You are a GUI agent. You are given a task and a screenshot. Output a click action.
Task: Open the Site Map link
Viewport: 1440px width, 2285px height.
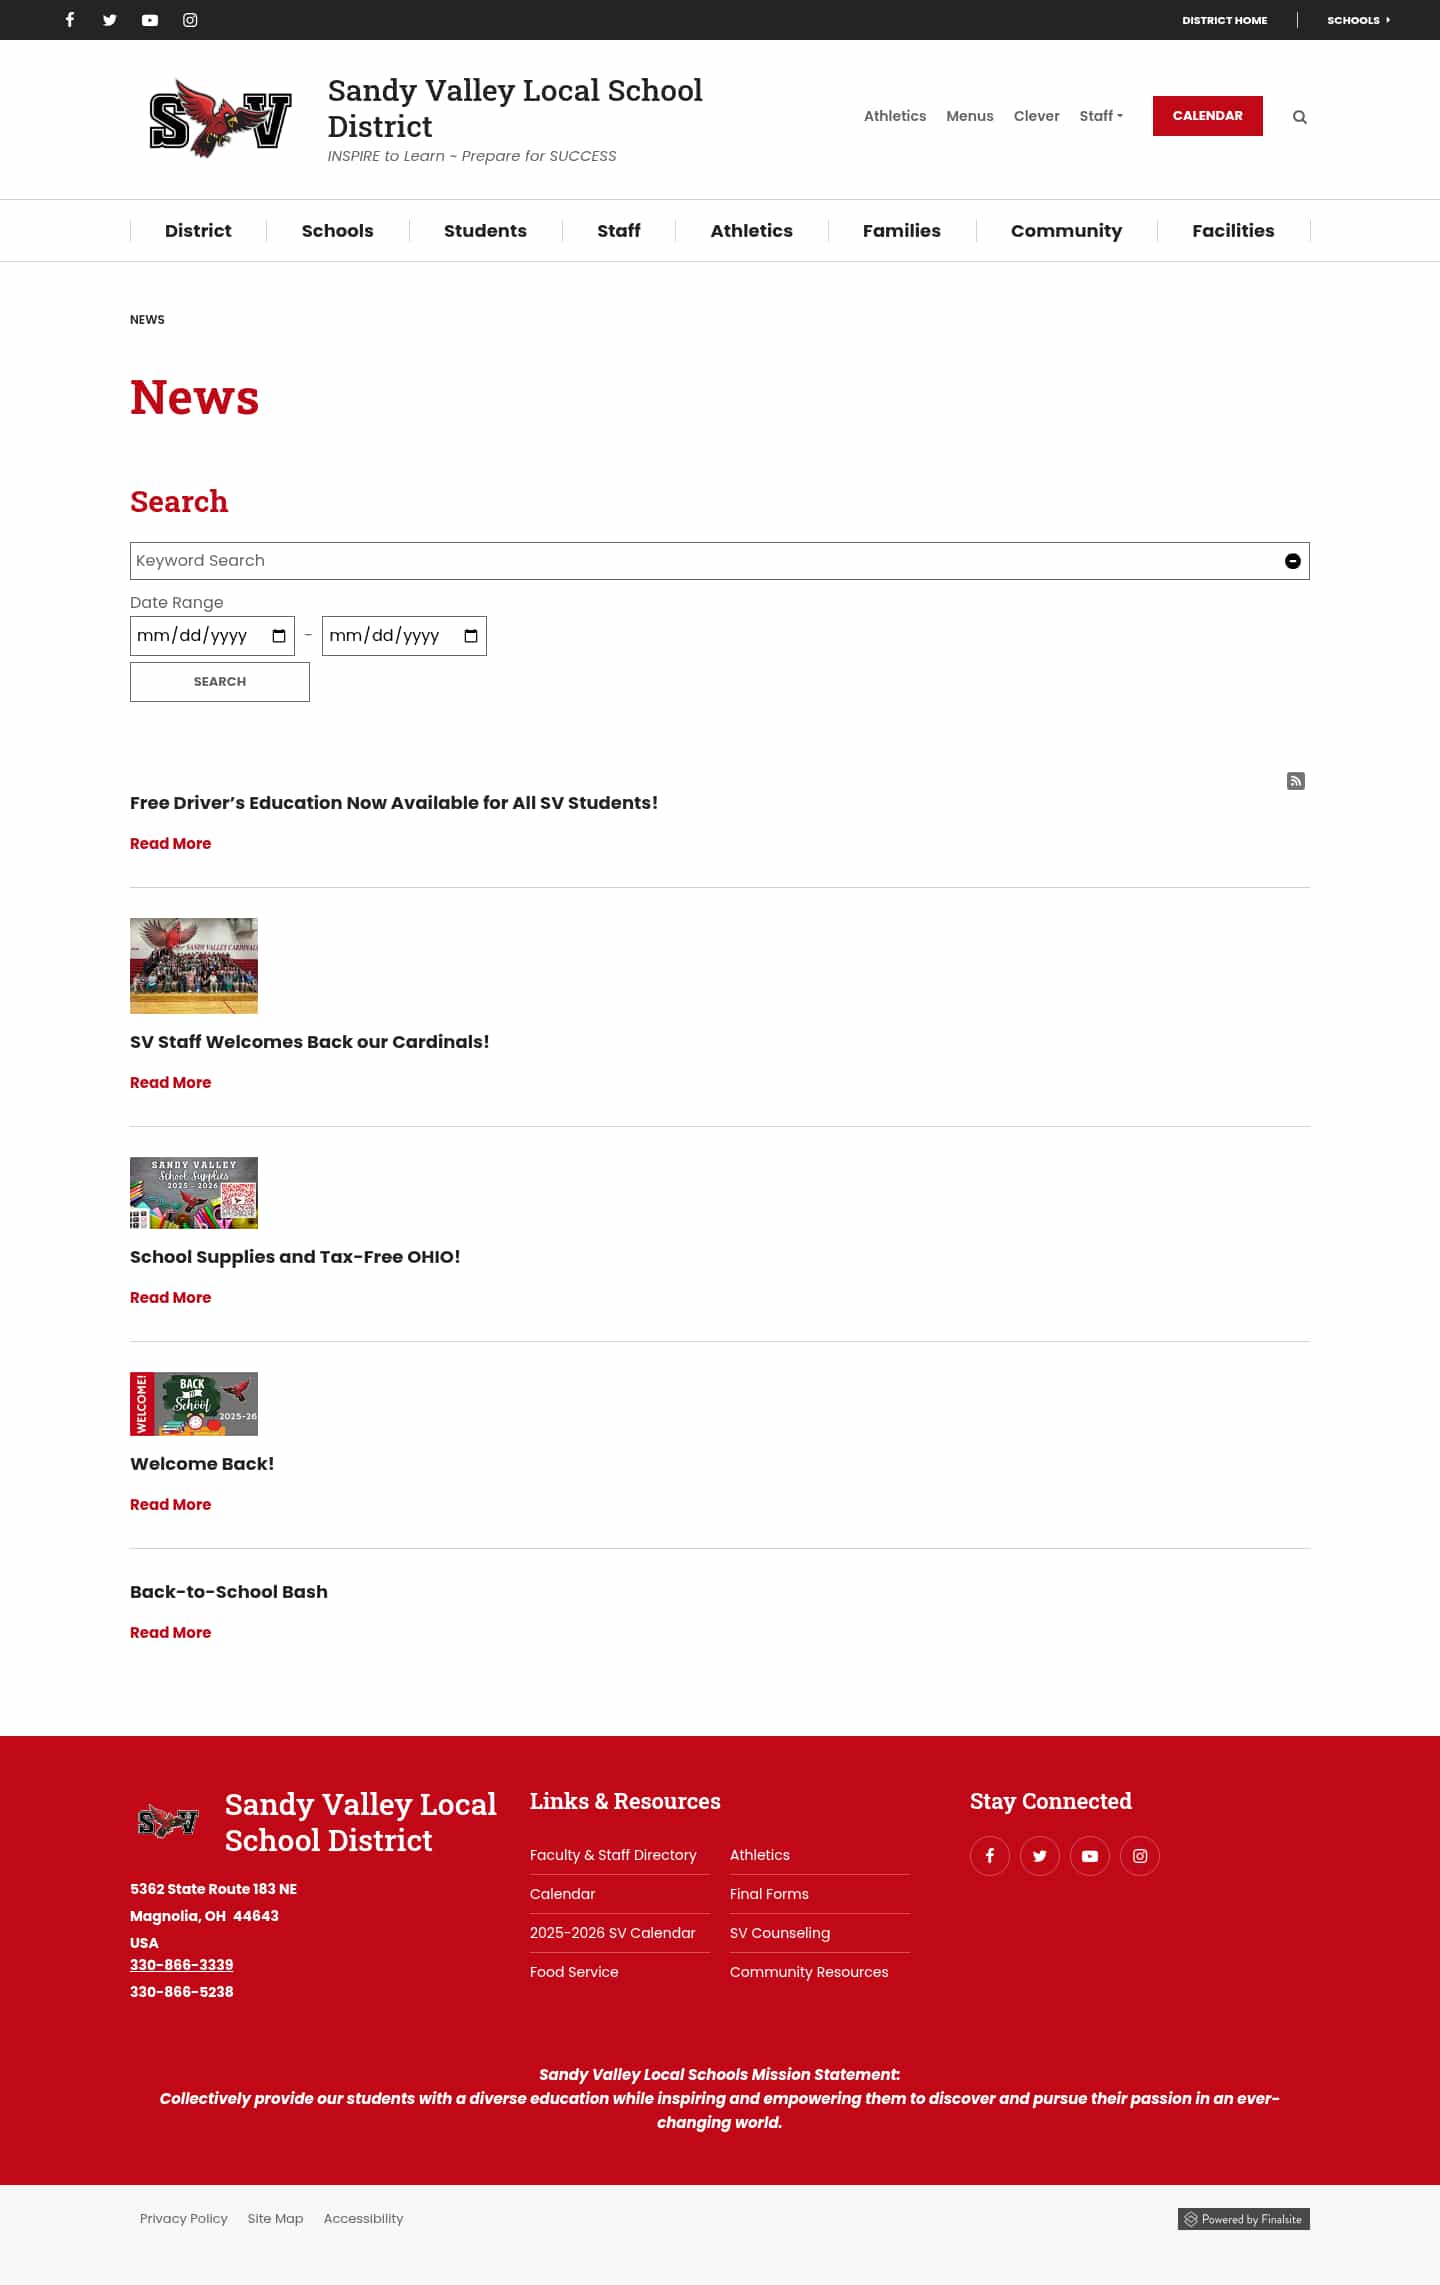[x=276, y=2219]
